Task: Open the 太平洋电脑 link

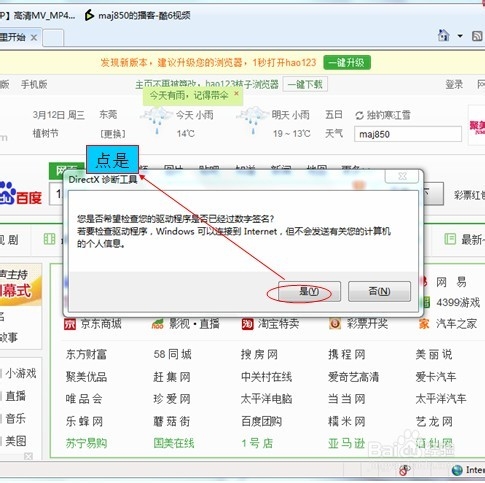Action: point(266,399)
